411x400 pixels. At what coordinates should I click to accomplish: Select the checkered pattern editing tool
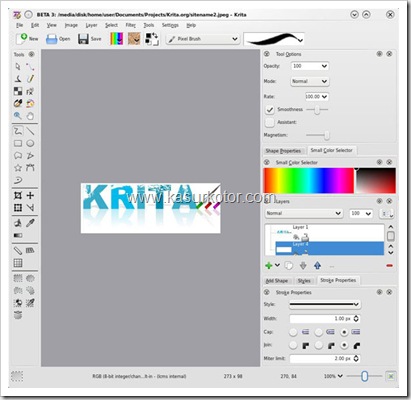(18, 91)
